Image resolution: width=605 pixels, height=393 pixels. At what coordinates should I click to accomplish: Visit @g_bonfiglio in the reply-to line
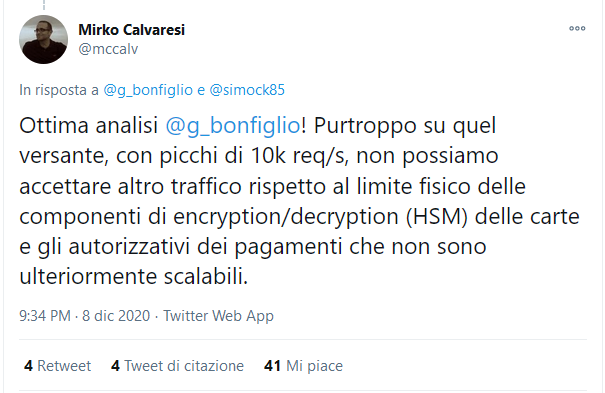point(148,90)
